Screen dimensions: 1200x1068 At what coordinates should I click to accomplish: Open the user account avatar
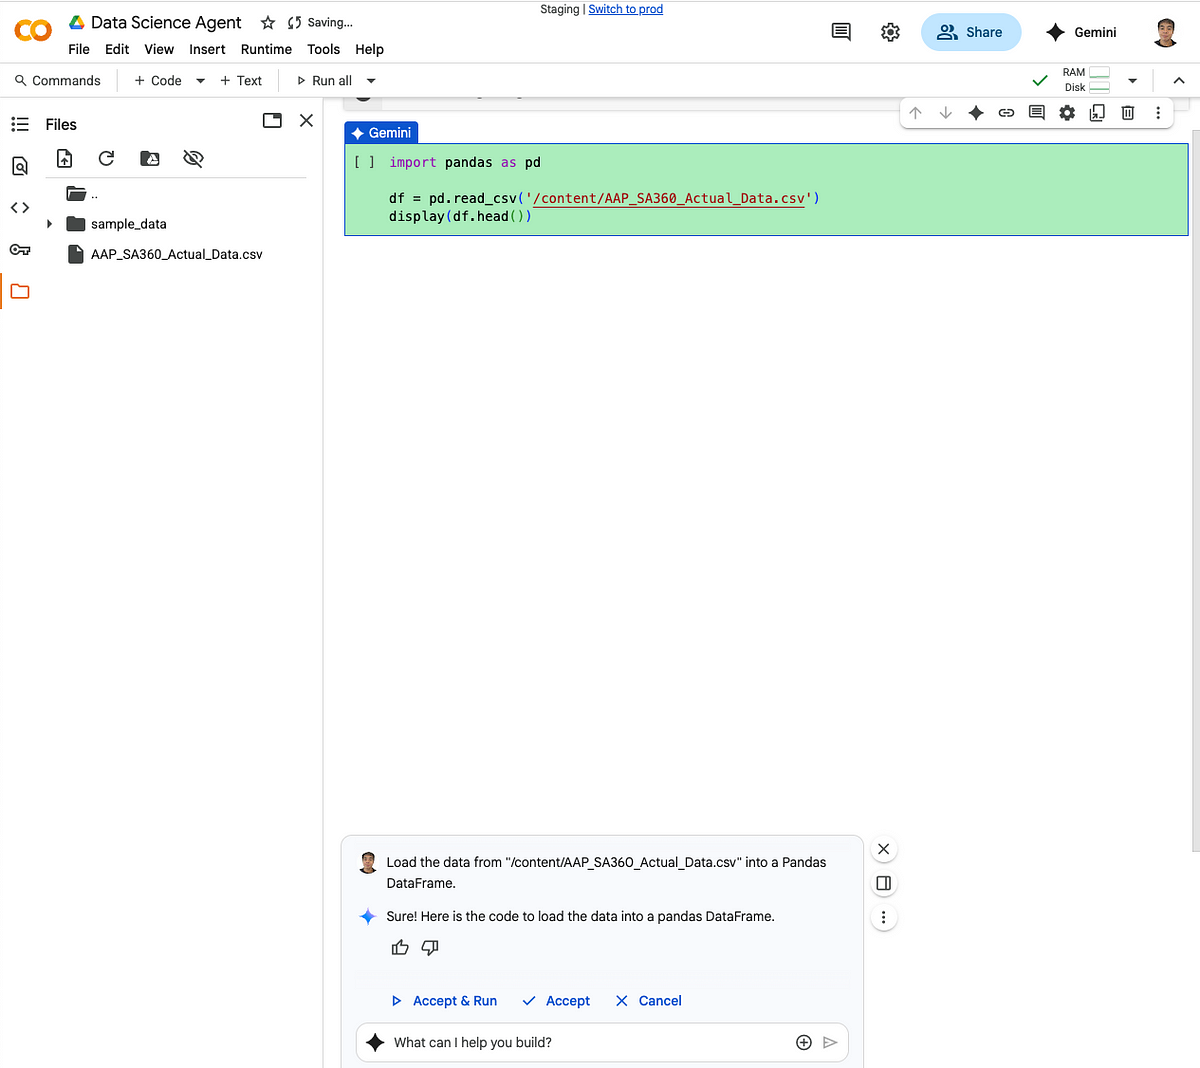[x=1165, y=32]
